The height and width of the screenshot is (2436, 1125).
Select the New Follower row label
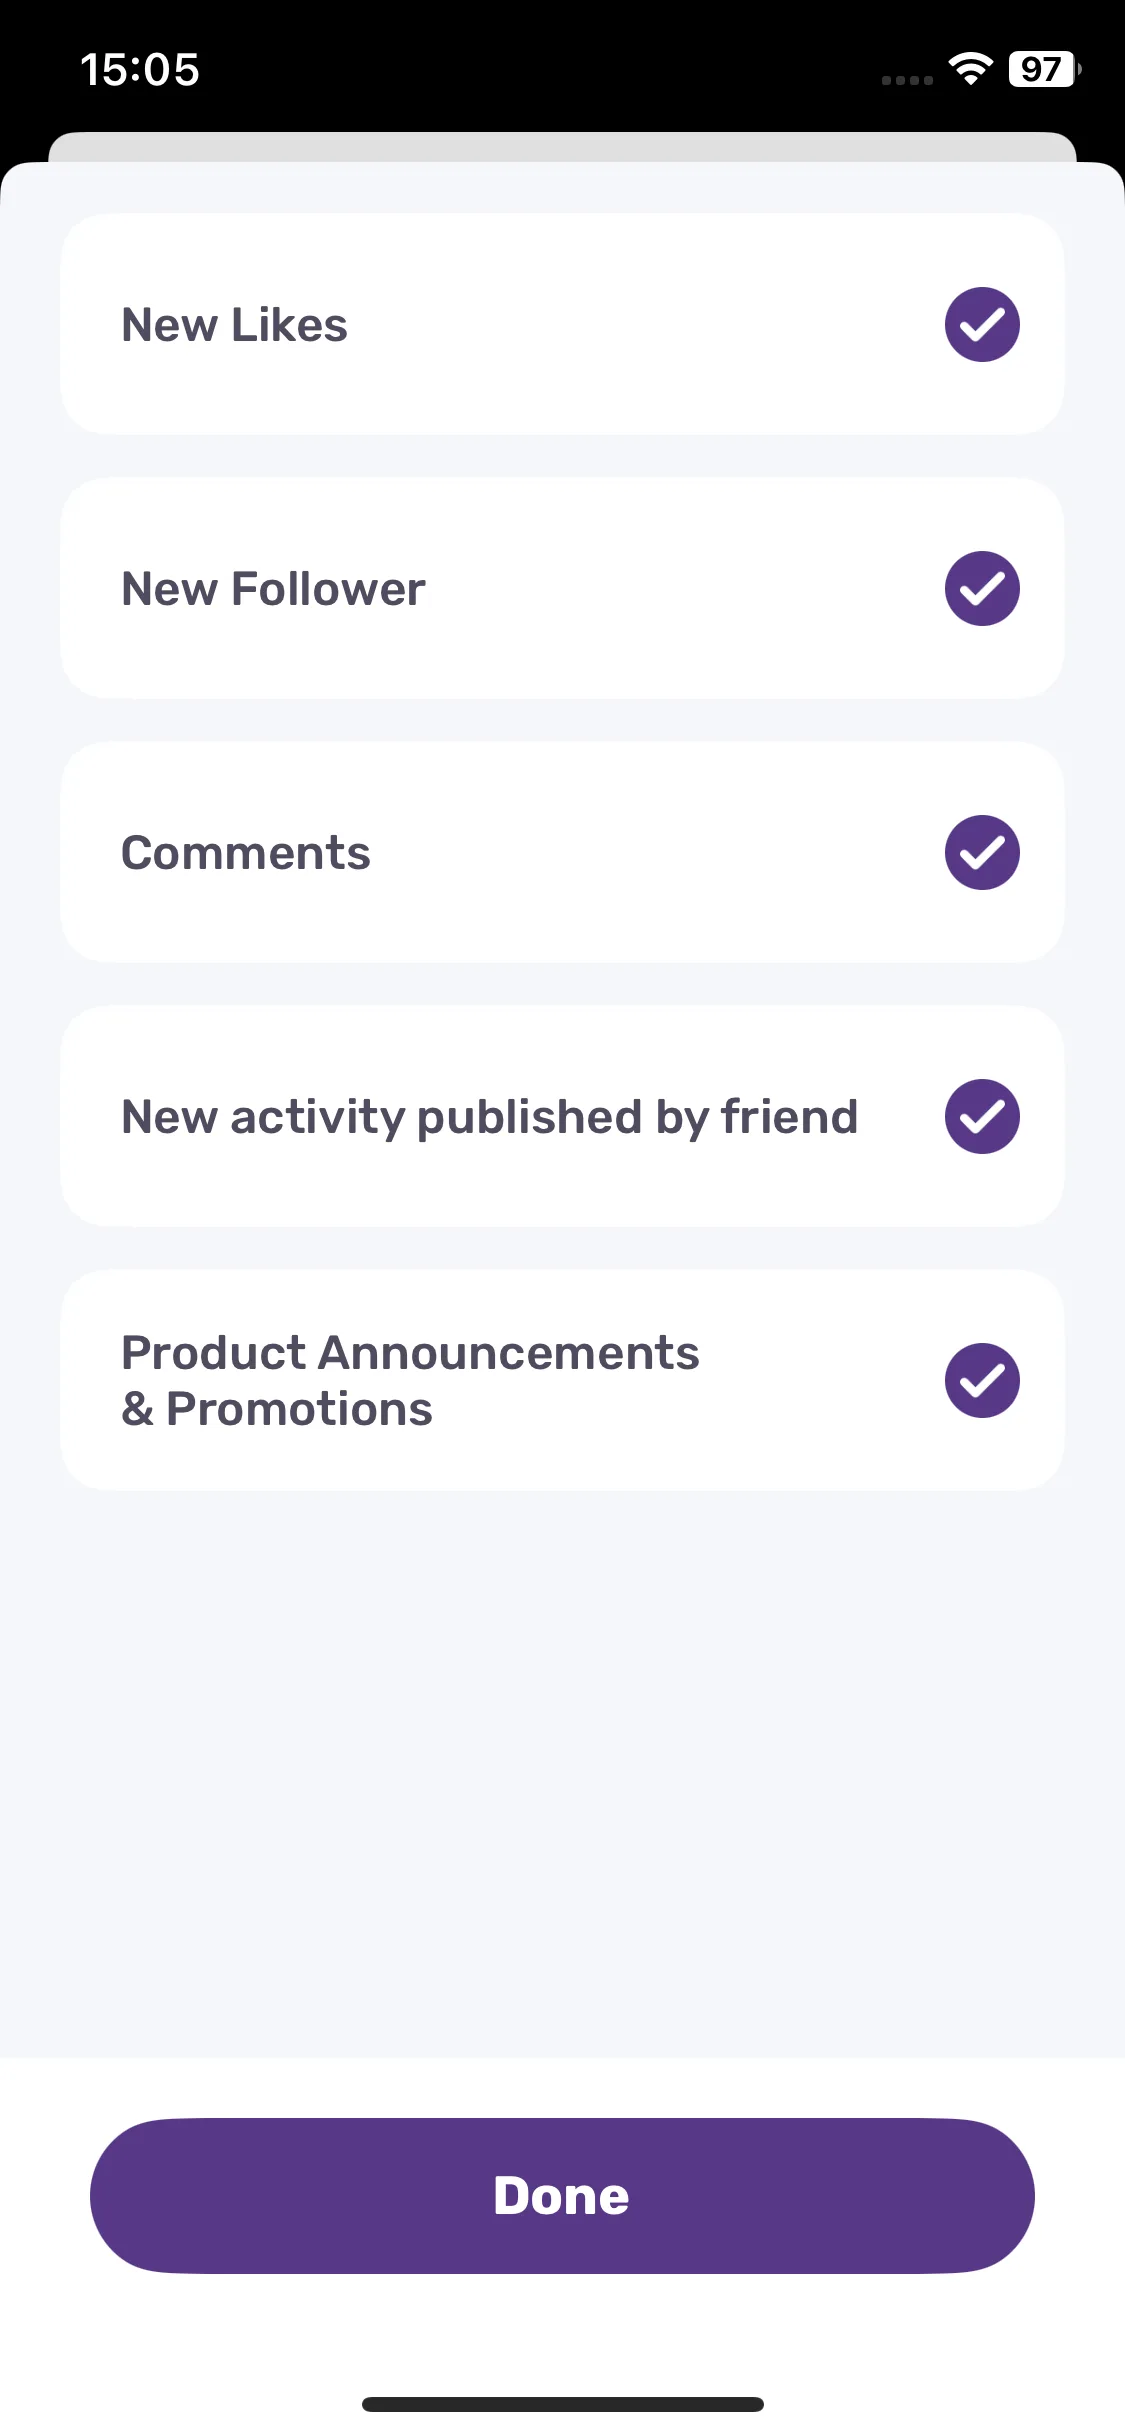pos(273,589)
